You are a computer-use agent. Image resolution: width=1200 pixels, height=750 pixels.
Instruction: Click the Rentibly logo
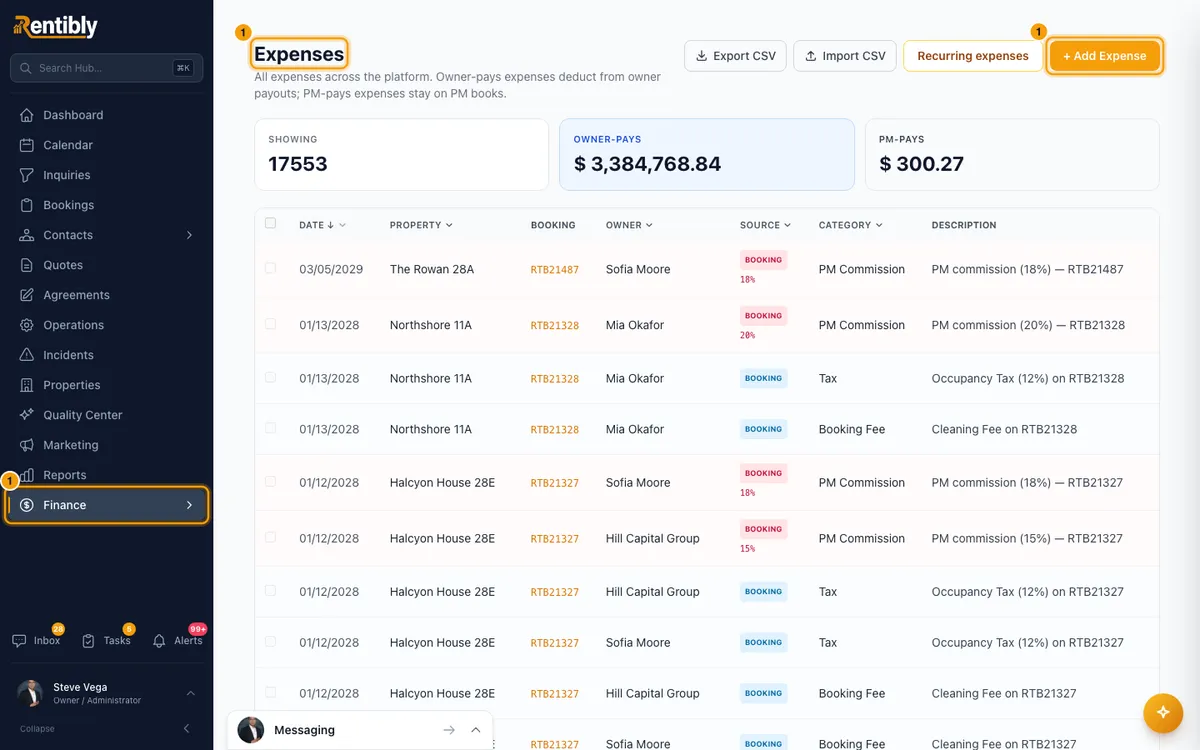click(56, 27)
